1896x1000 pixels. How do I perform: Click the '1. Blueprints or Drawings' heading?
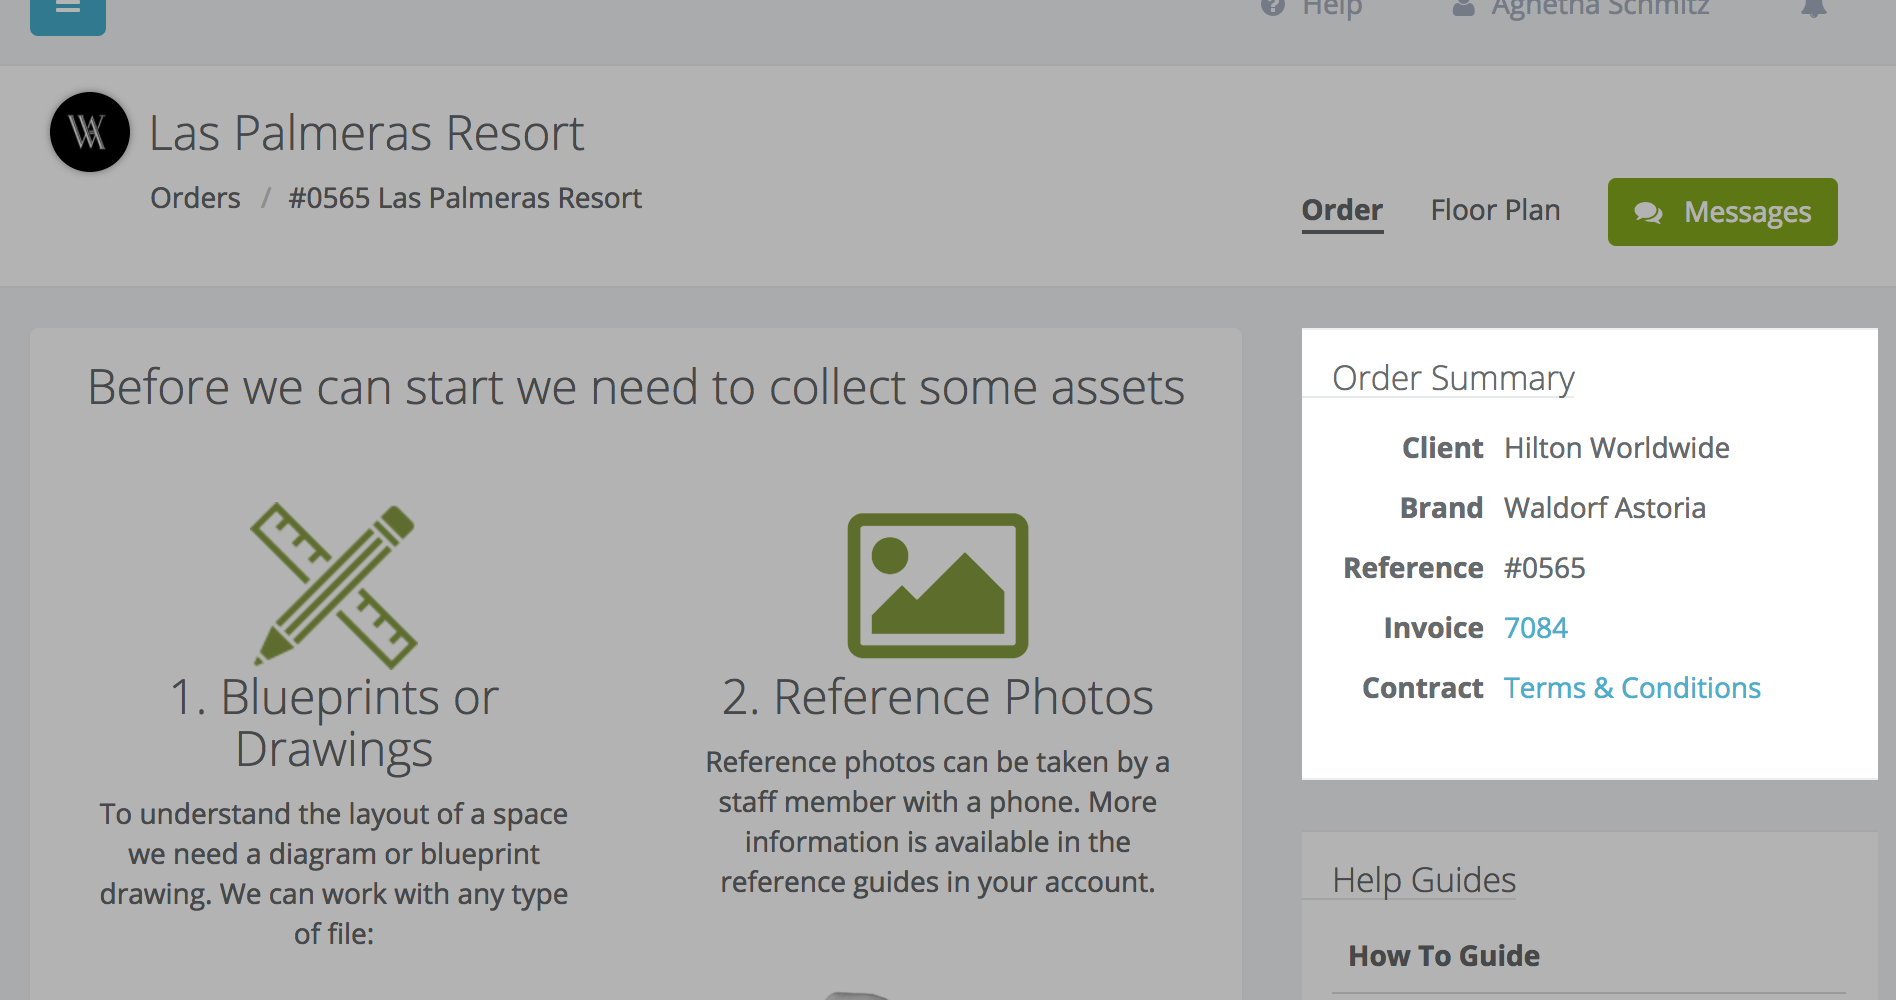(x=334, y=723)
